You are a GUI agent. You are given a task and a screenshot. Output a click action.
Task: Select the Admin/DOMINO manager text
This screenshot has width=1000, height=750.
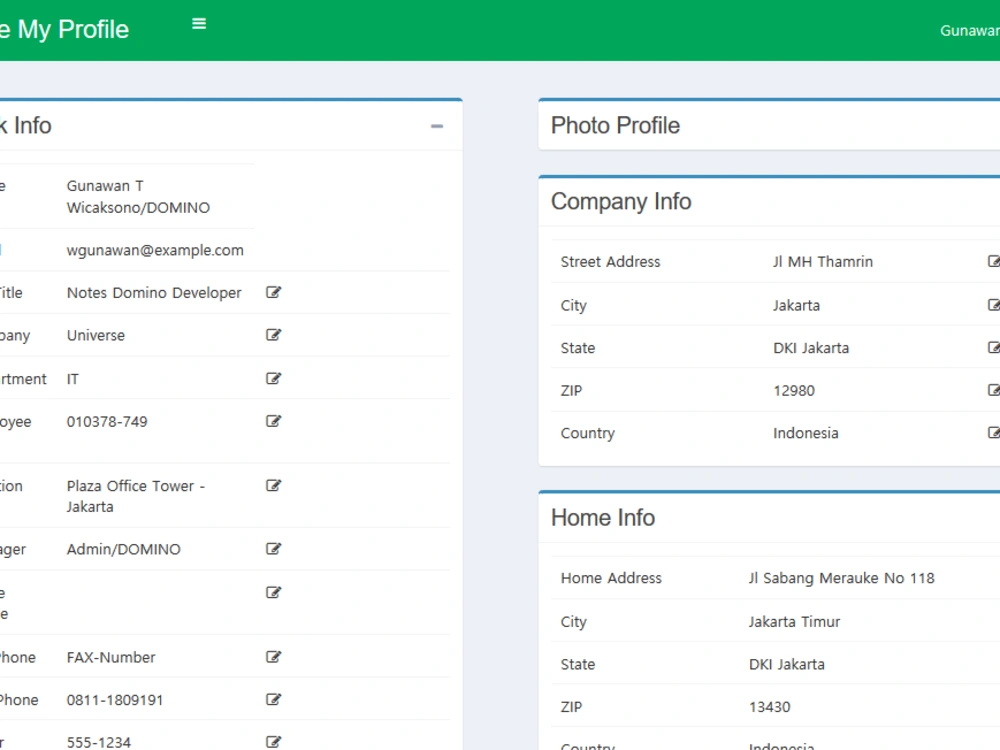pos(124,549)
